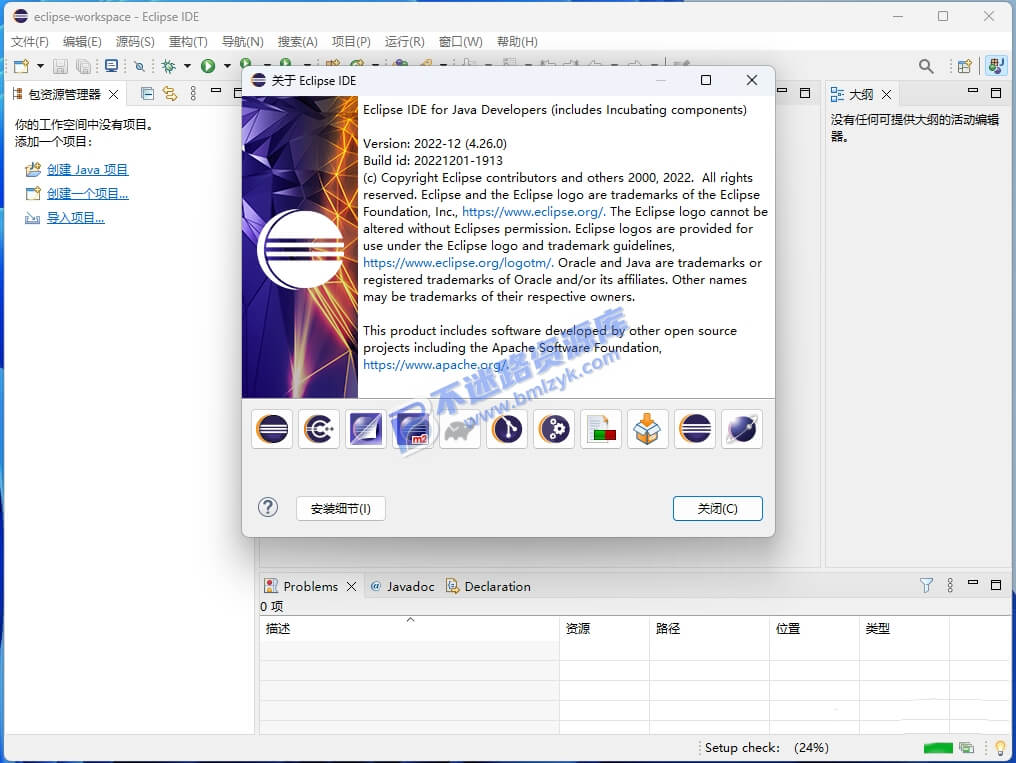Click the 创建一个项目... link
Screen dimensions: 1016x763
point(87,194)
